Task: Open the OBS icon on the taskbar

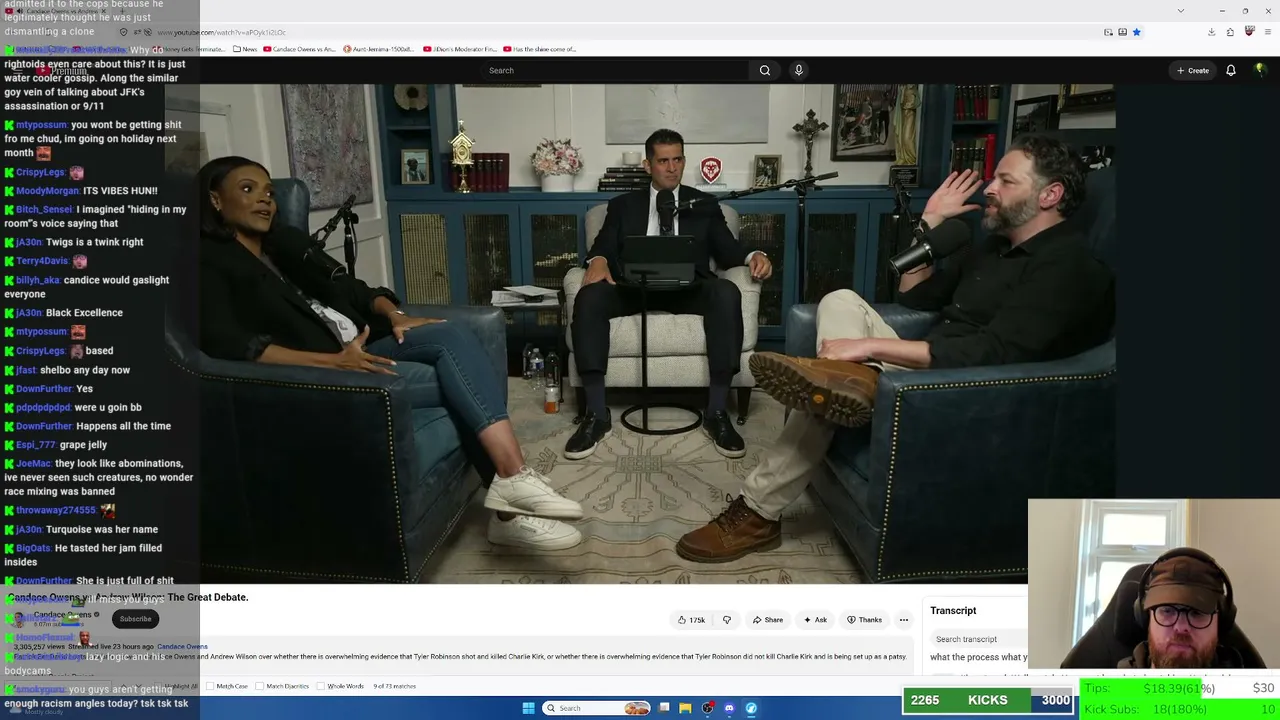Action: coord(707,708)
